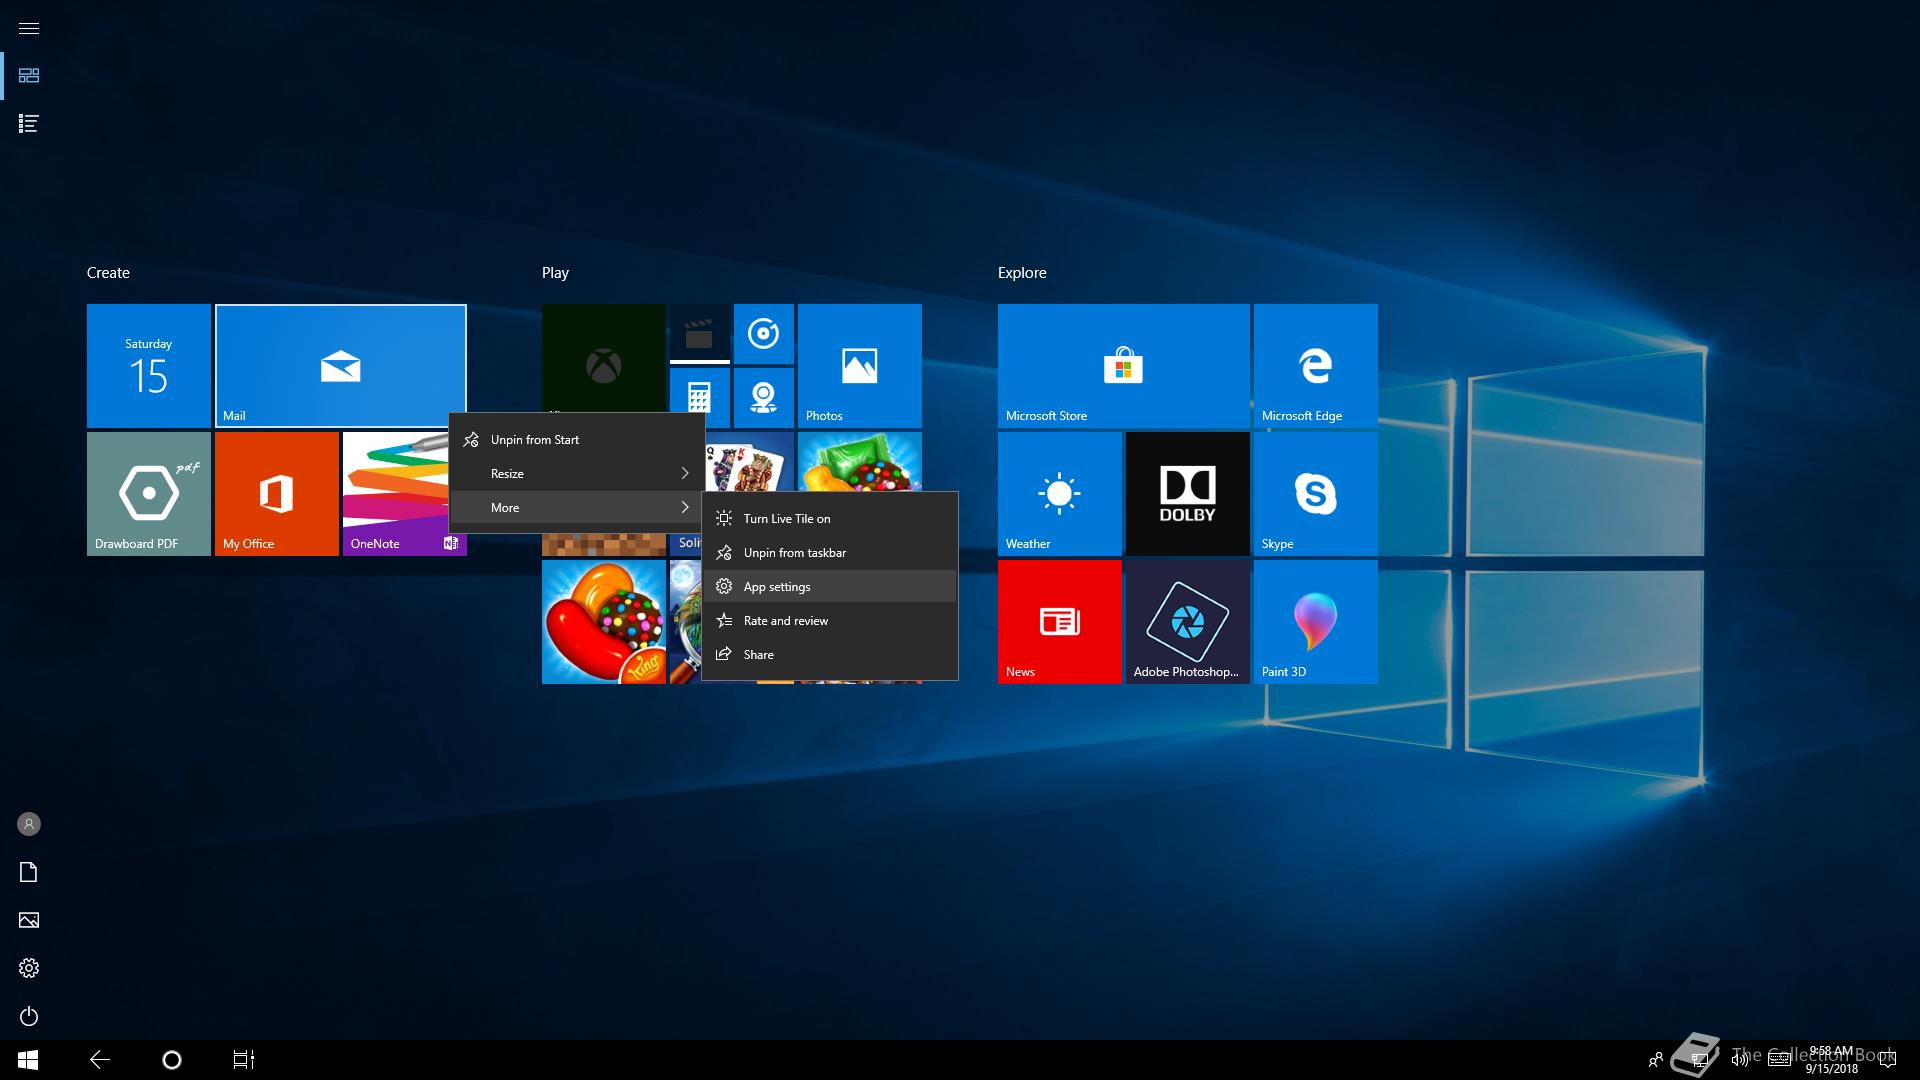Open the People icon in system tray

click(x=1656, y=1060)
